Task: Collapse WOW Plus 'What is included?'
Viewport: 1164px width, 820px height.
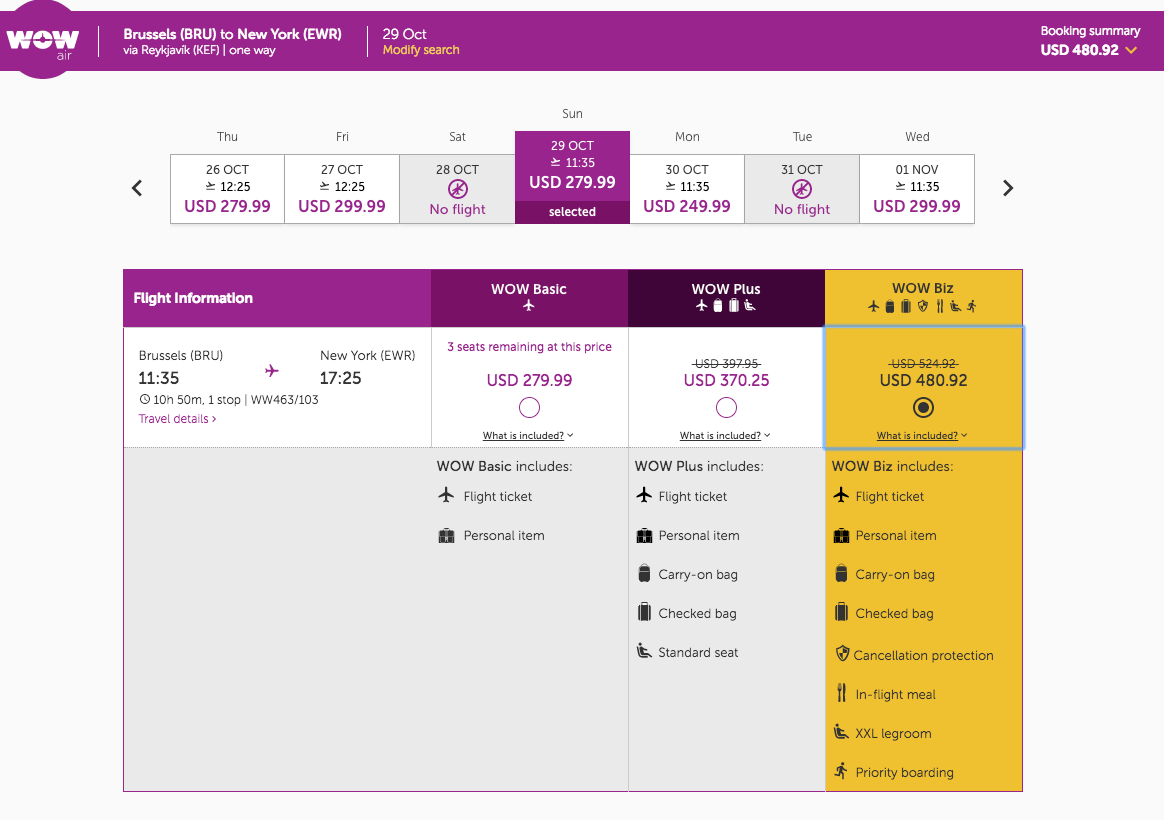Action: pyautogui.click(x=726, y=436)
